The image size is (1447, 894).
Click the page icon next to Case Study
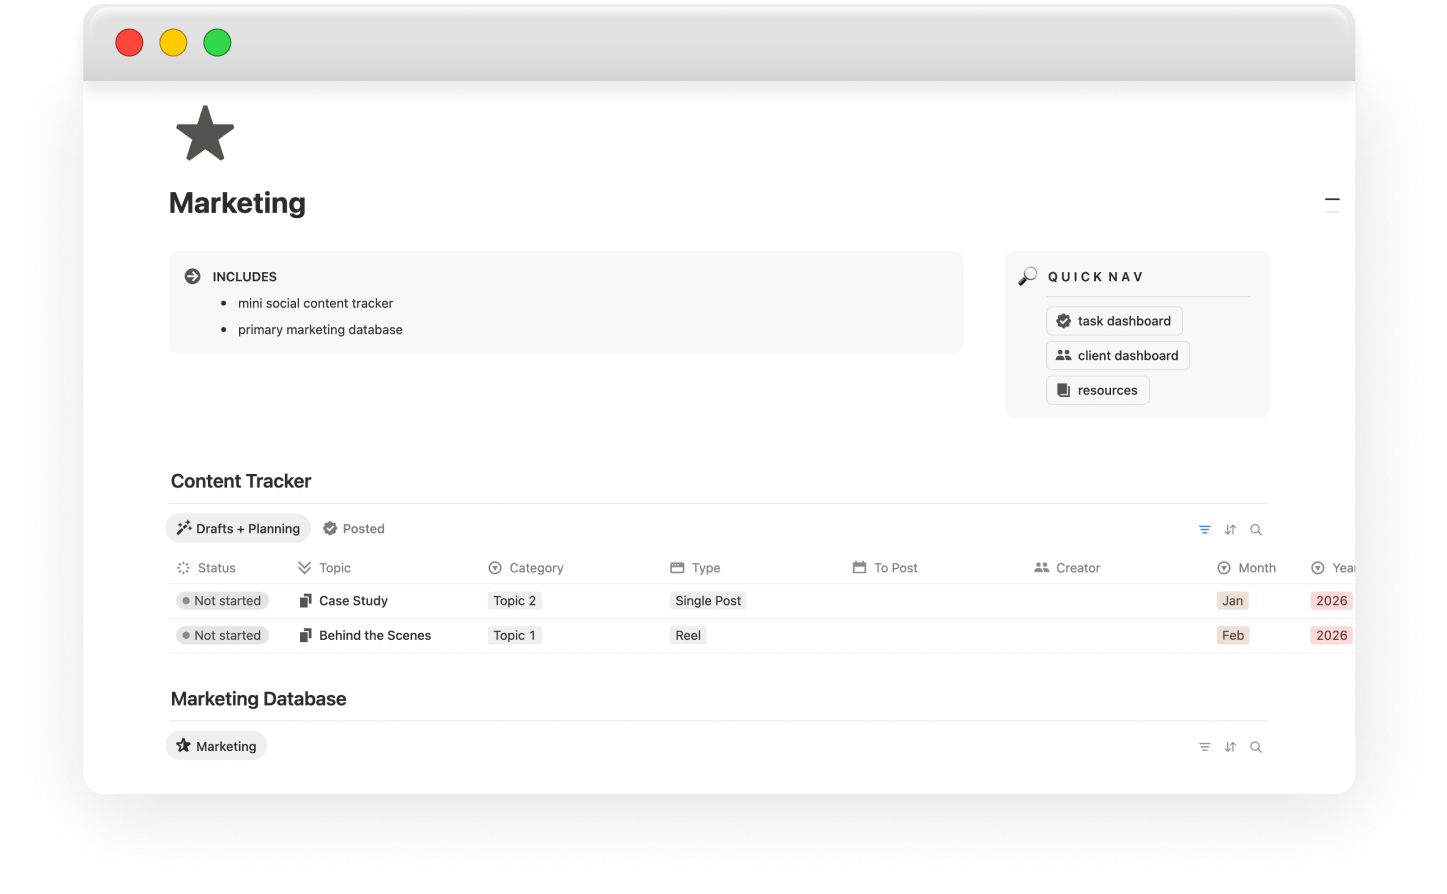pyautogui.click(x=305, y=600)
